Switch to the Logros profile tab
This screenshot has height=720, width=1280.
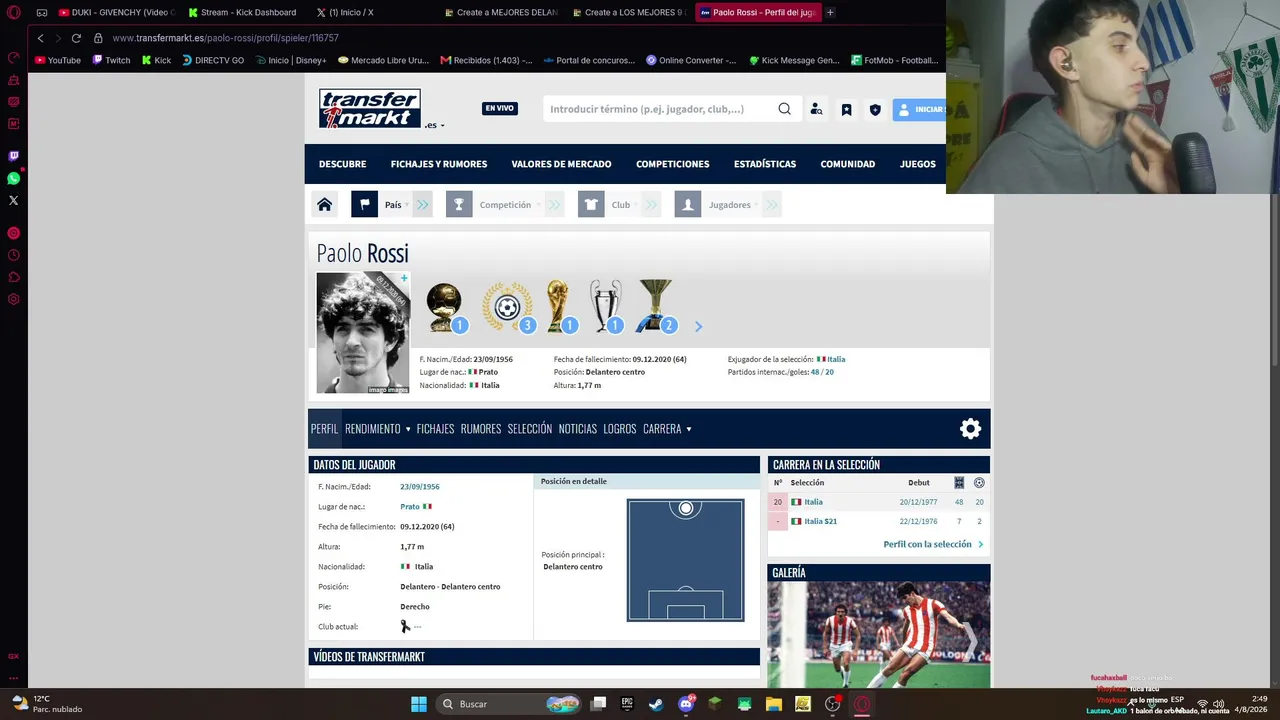pyautogui.click(x=620, y=429)
